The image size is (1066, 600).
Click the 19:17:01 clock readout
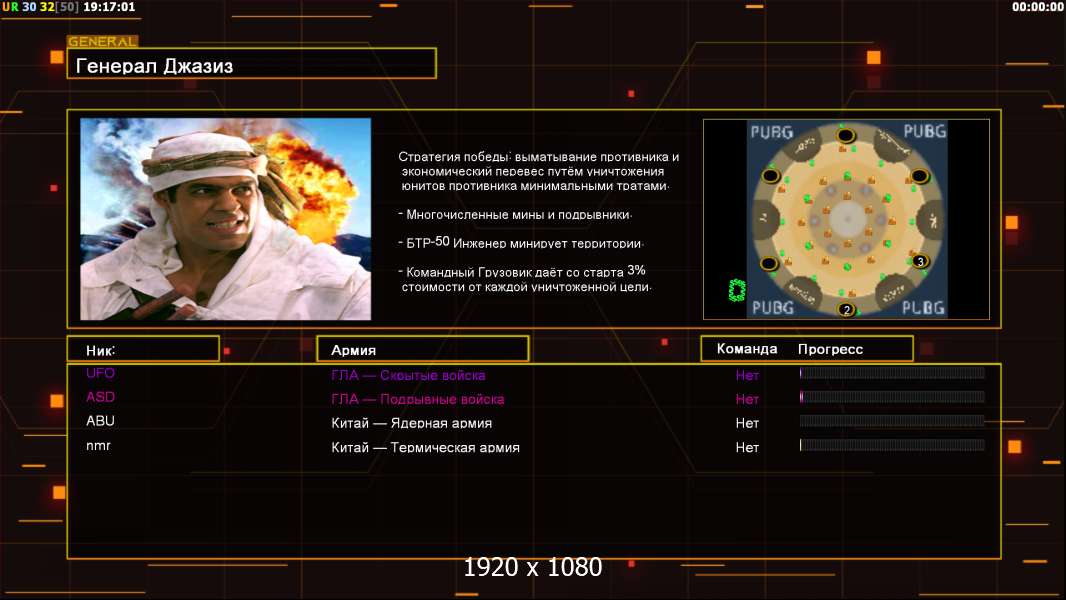(109, 7)
